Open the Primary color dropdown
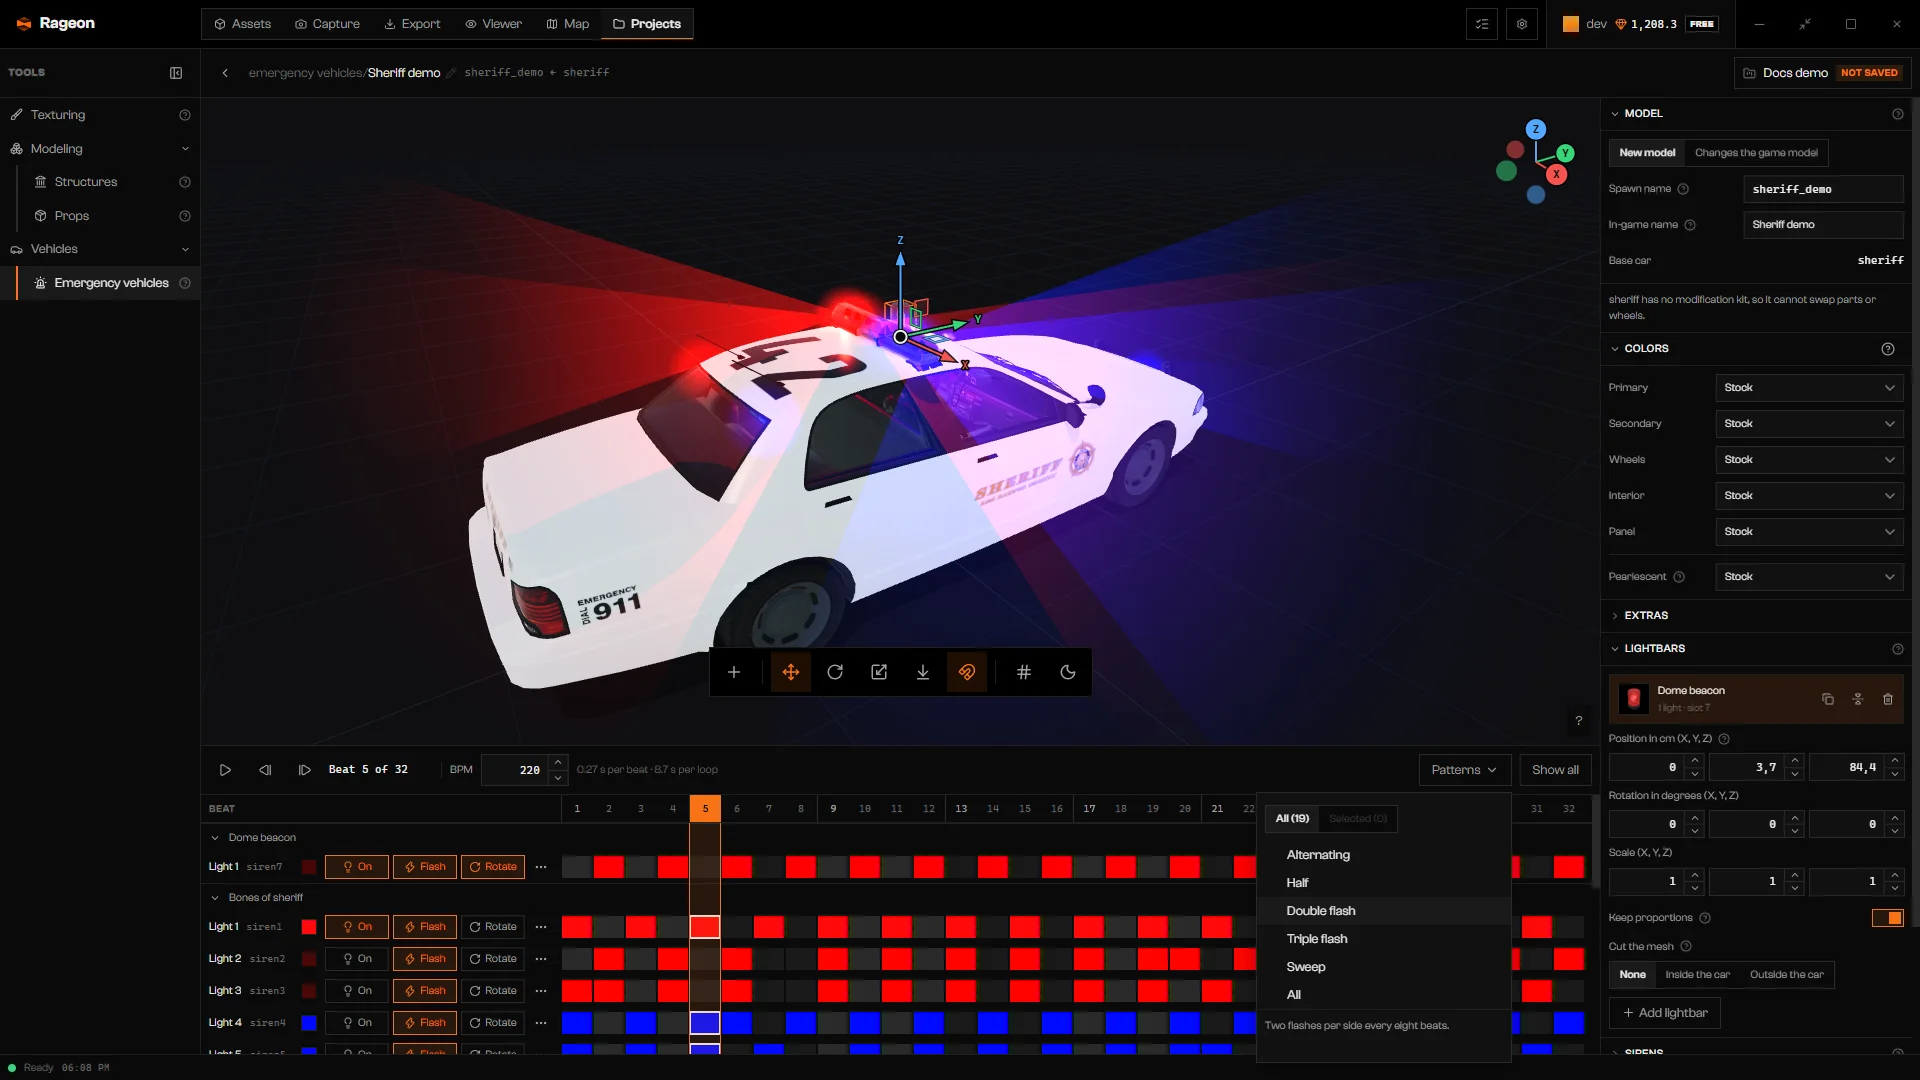1920x1080 pixels. click(x=1809, y=388)
